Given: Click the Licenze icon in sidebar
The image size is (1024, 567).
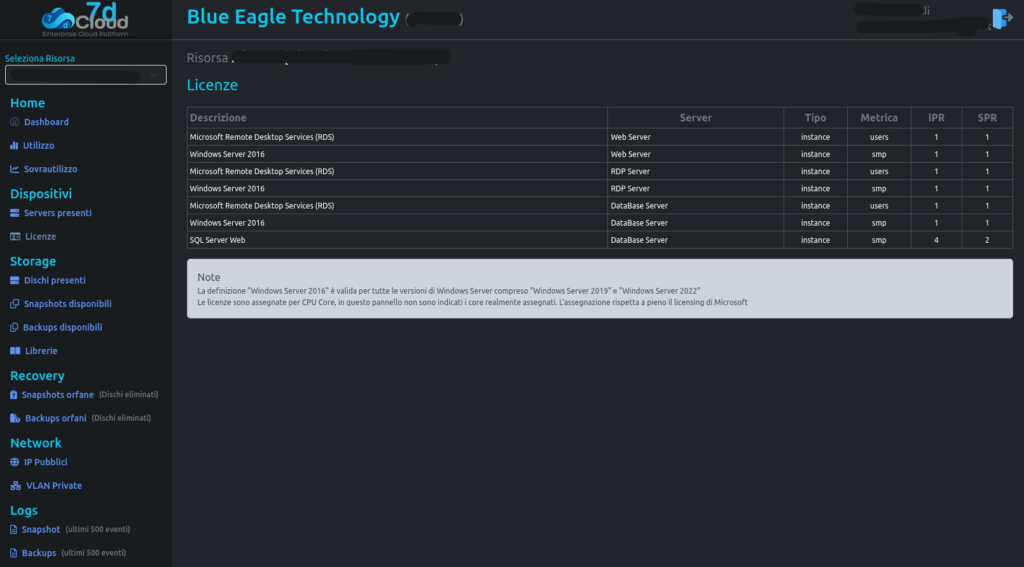Looking at the screenshot, I should point(14,237).
